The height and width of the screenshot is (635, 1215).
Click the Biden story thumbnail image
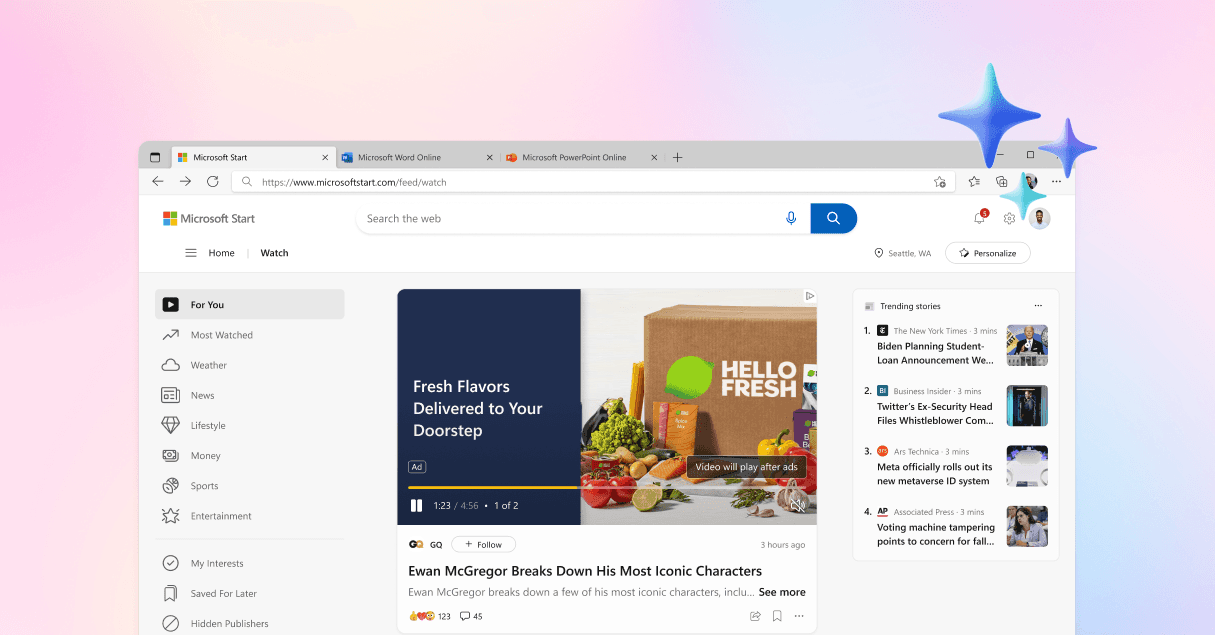click(1027, 345)
